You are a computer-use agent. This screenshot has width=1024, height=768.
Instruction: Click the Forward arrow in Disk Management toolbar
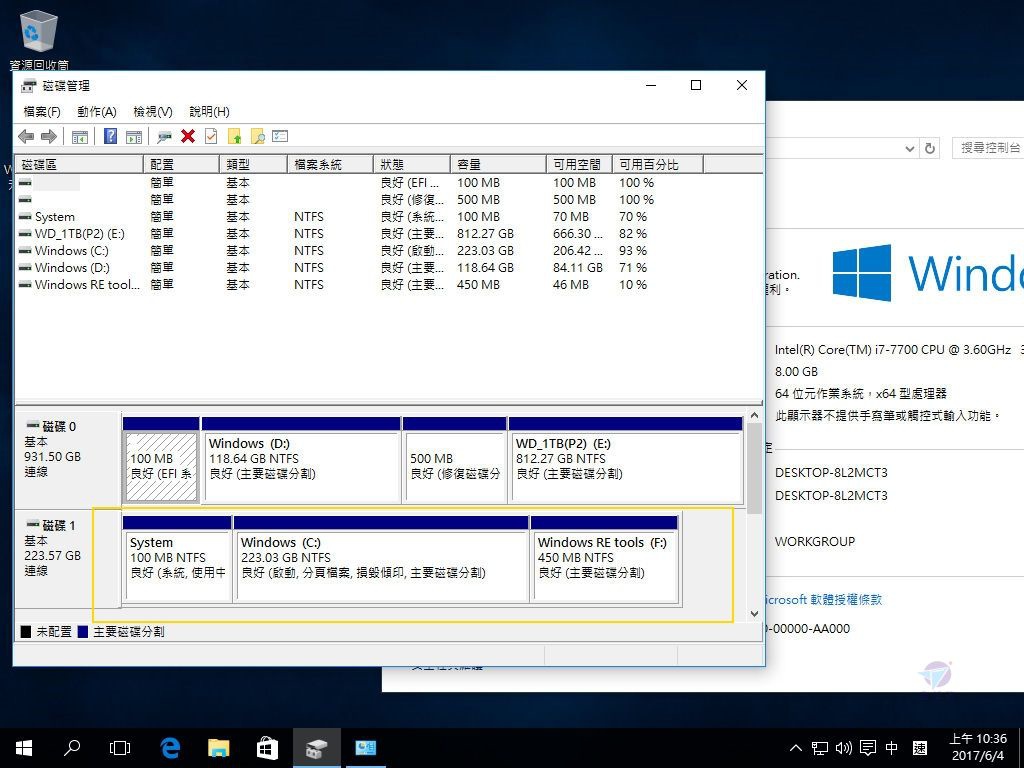coord(49,136)
